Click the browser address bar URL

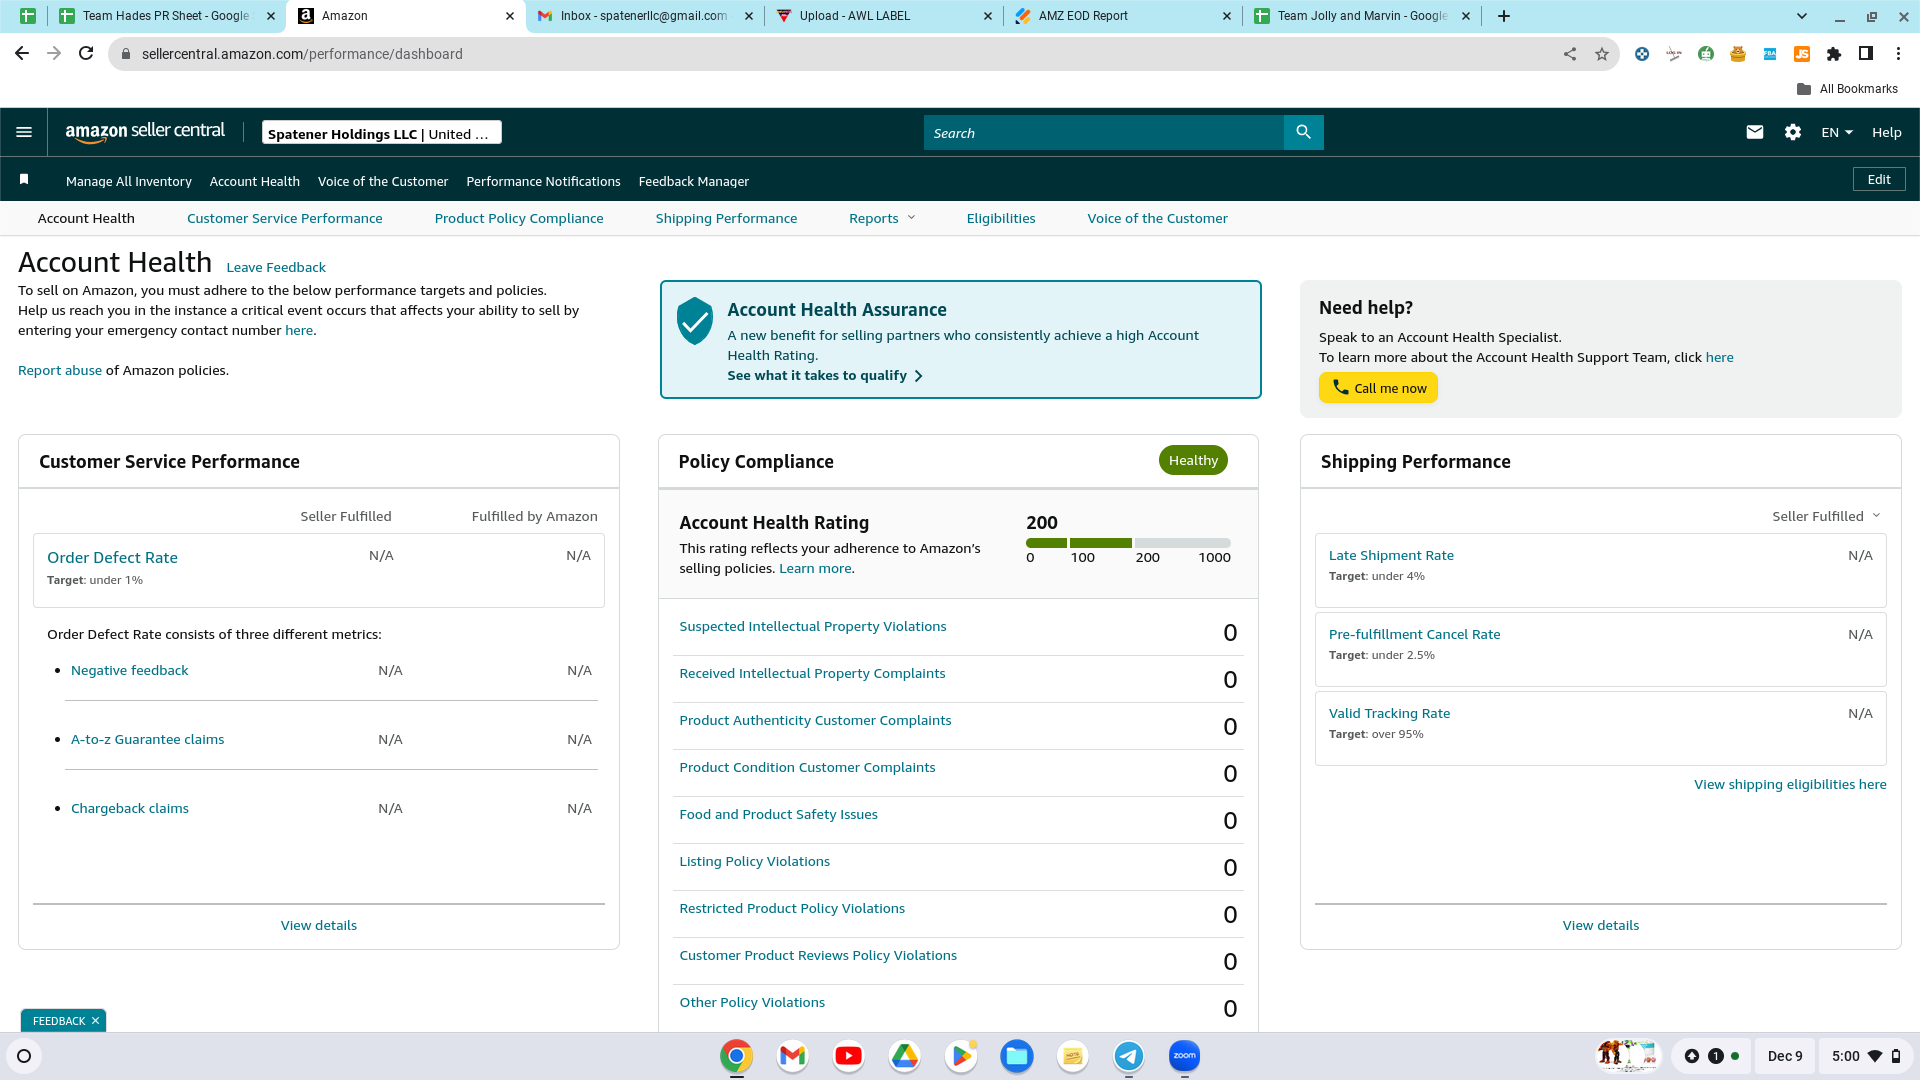[x=302, y=54]
